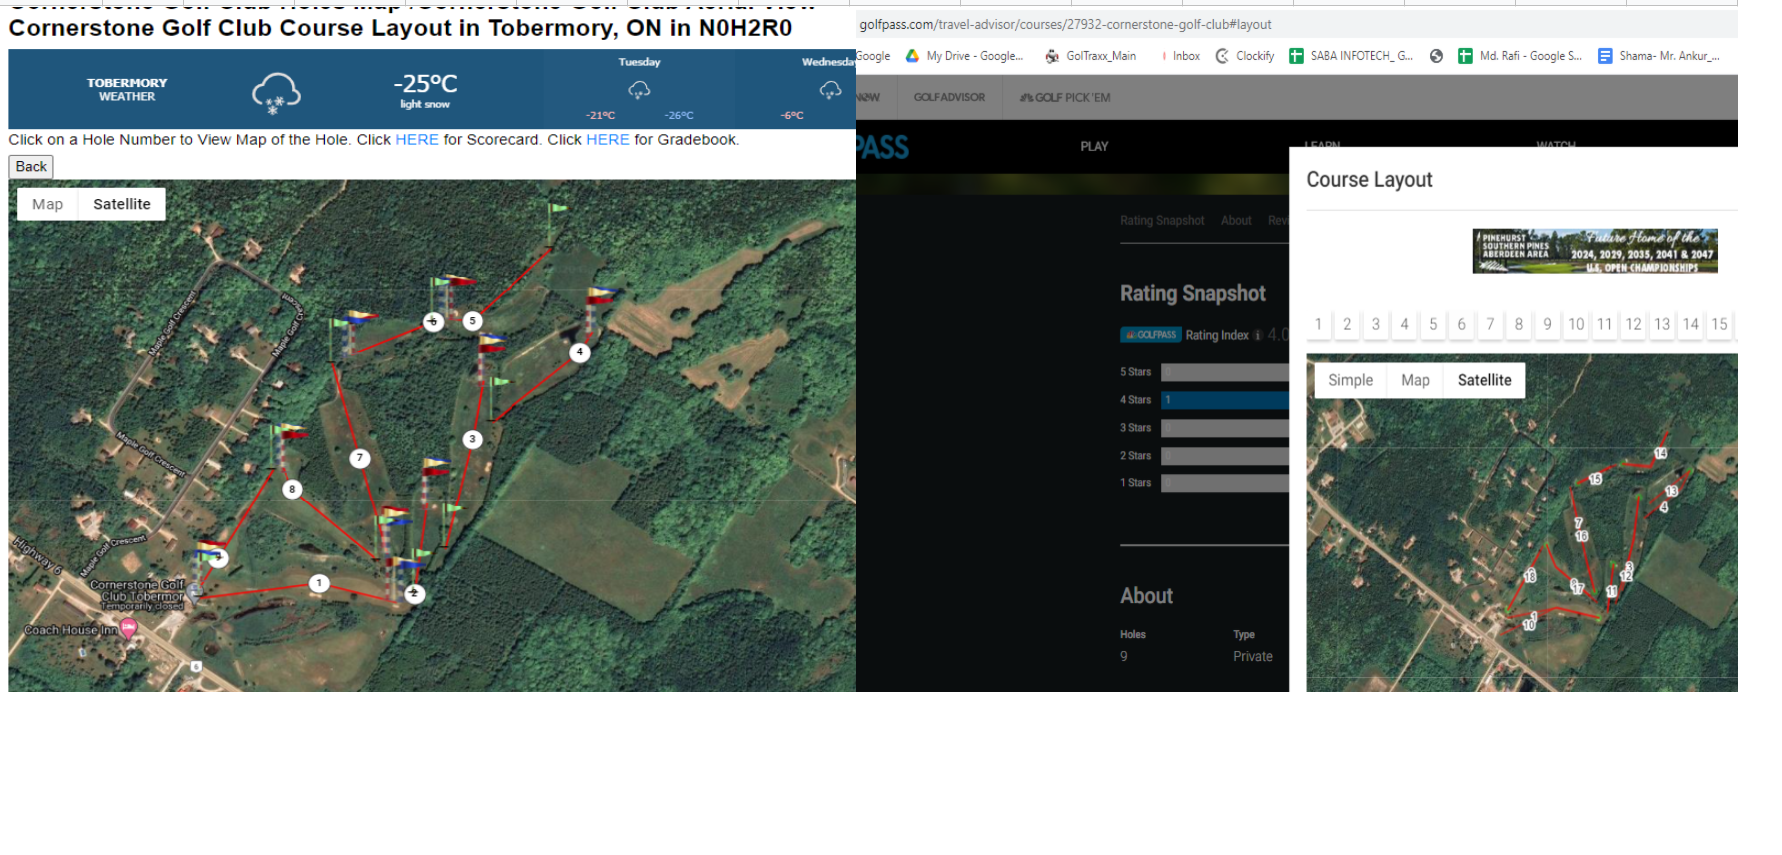Screen dimensions: 1782x855
Task: Select hole 10 in the Course Layout number row
Action: [1576, 324]
